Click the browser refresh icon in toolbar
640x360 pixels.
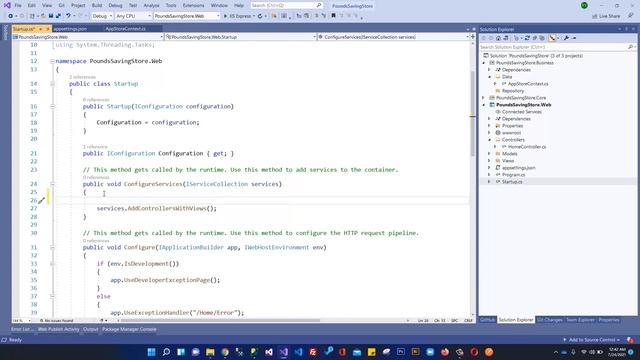point(260,16)
